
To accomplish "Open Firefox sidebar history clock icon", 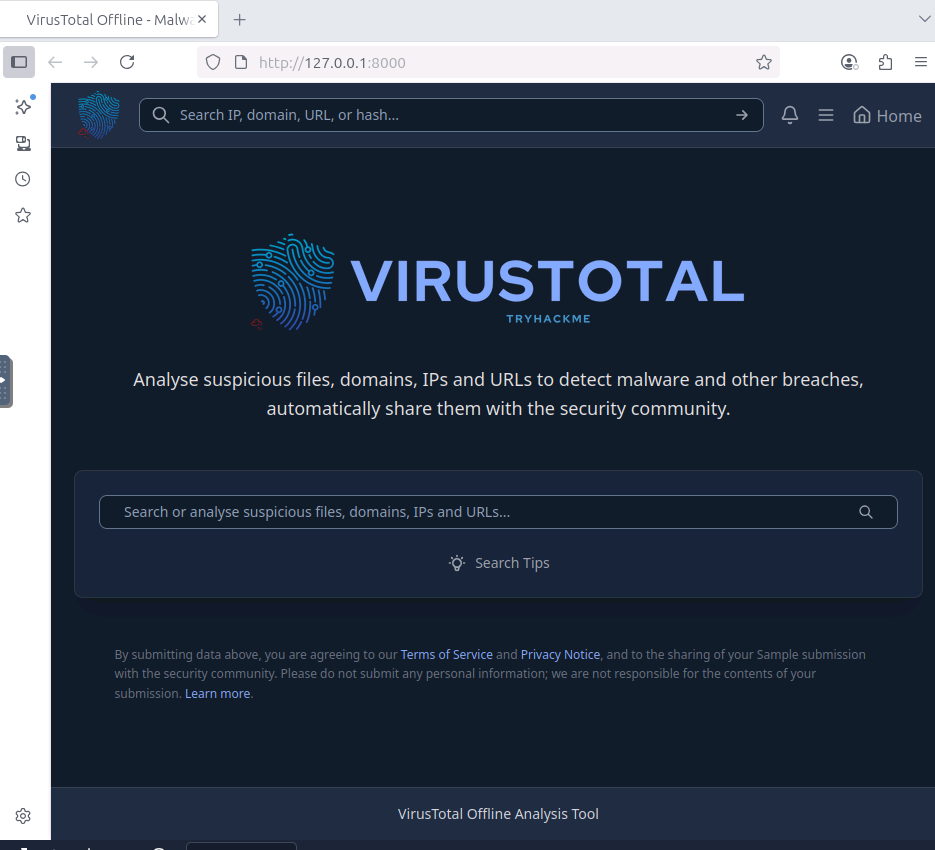I will pos(23,179).
